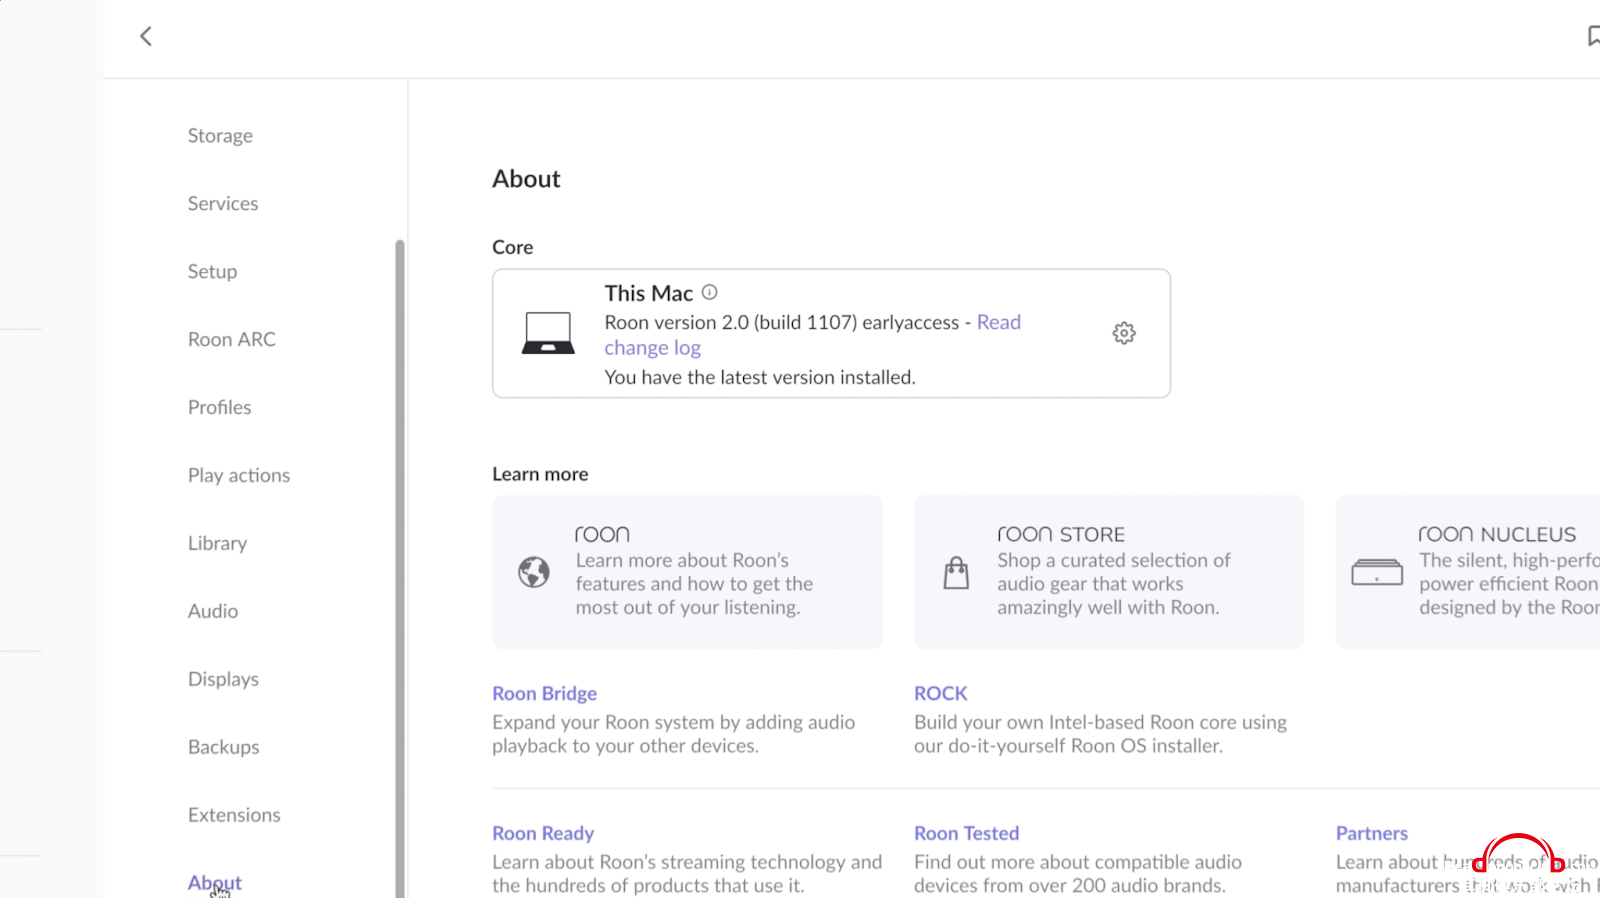Open the Roon Store card
Image resolution: width=1600 pixels, height=898 pixels.
1109,572
